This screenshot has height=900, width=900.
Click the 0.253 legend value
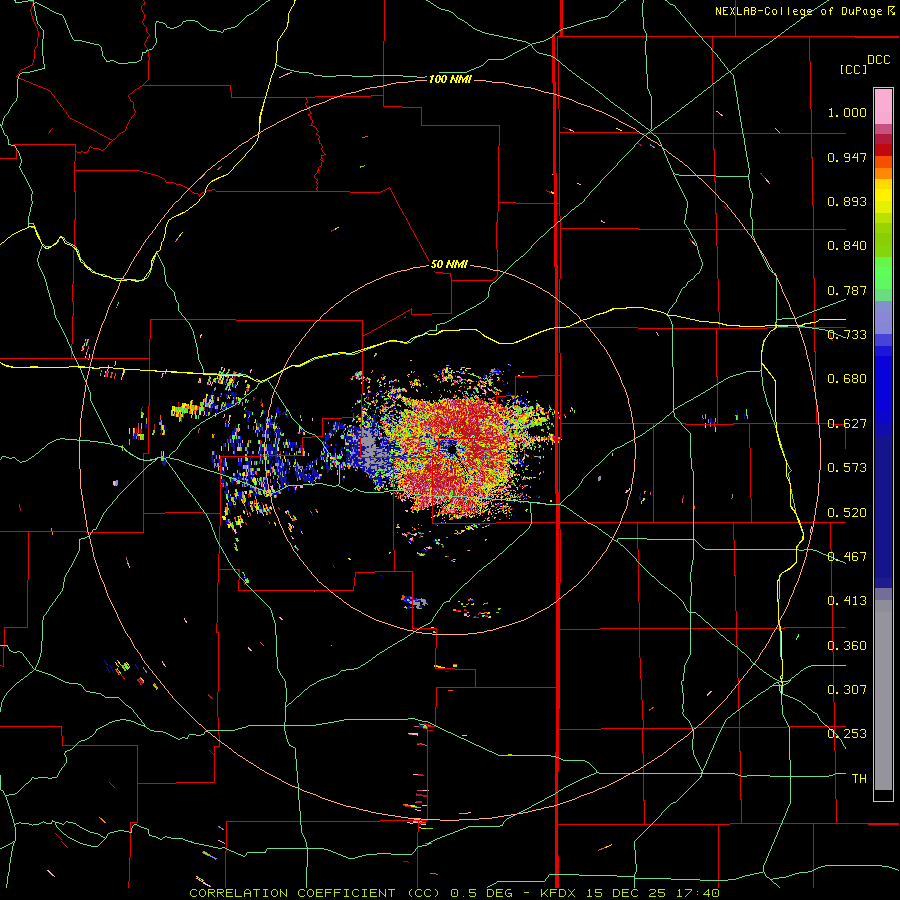[x=847, y=734]
